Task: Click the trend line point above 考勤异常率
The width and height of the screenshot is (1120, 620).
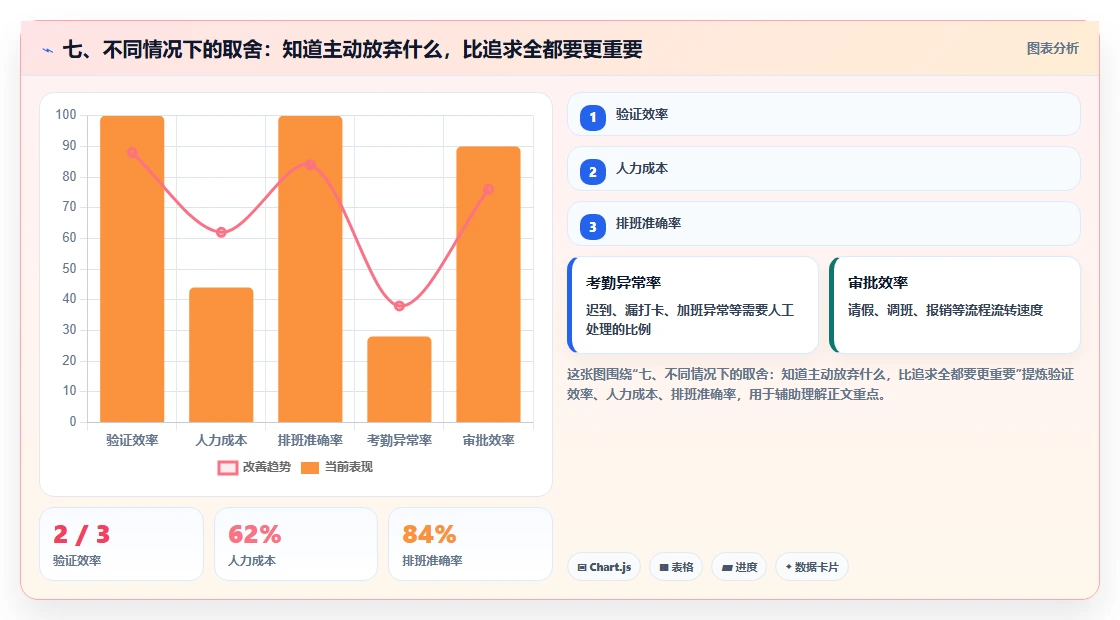Action: [x=399, y=306]
